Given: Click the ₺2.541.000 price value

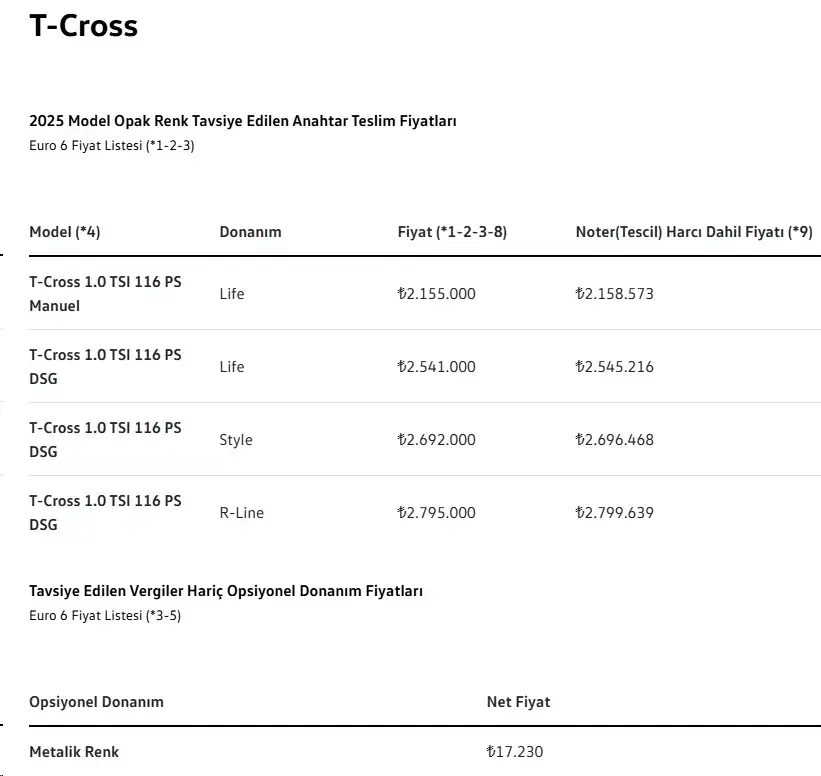Looking at the screenshot, I should (x=437, y=367).
